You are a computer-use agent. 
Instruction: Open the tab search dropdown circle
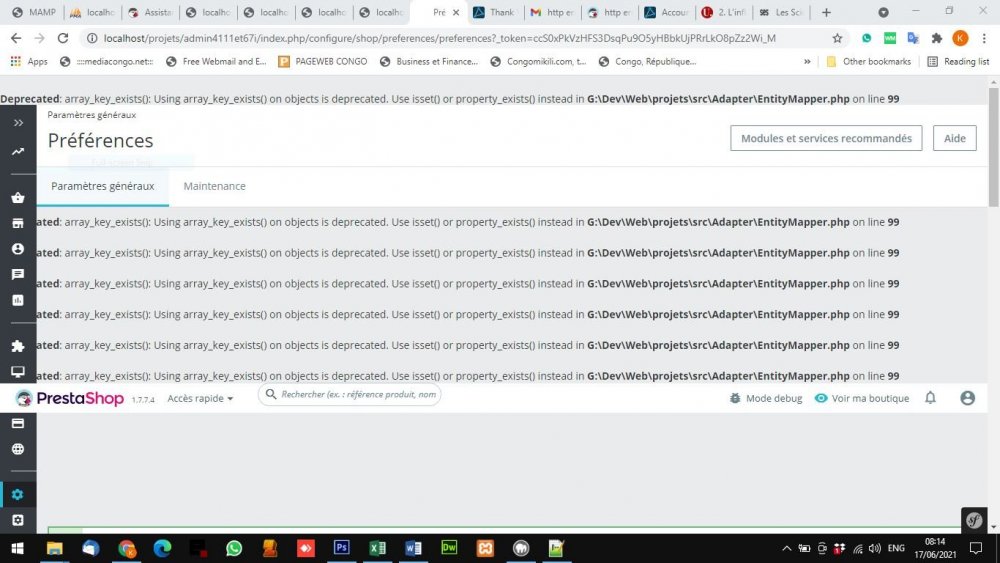[883, 12]
